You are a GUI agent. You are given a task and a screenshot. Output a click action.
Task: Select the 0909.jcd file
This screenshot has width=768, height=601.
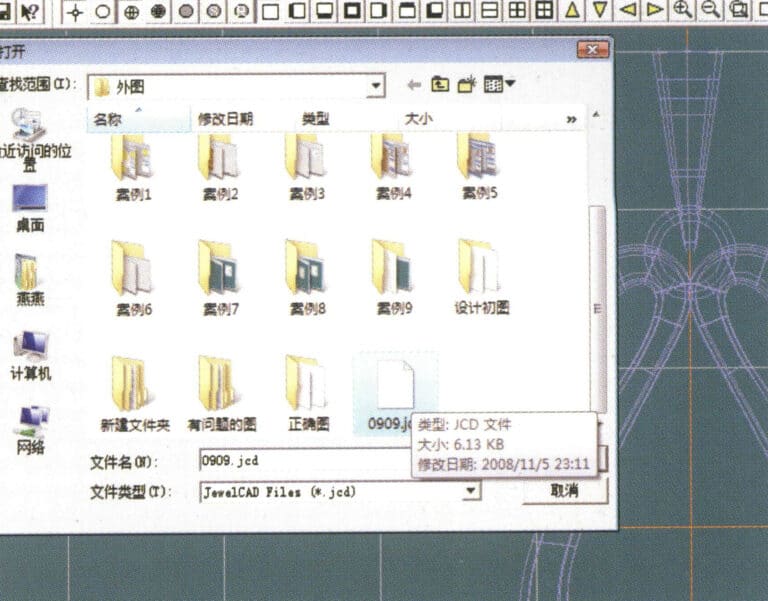pyautogui.click(x=395, y=393)
